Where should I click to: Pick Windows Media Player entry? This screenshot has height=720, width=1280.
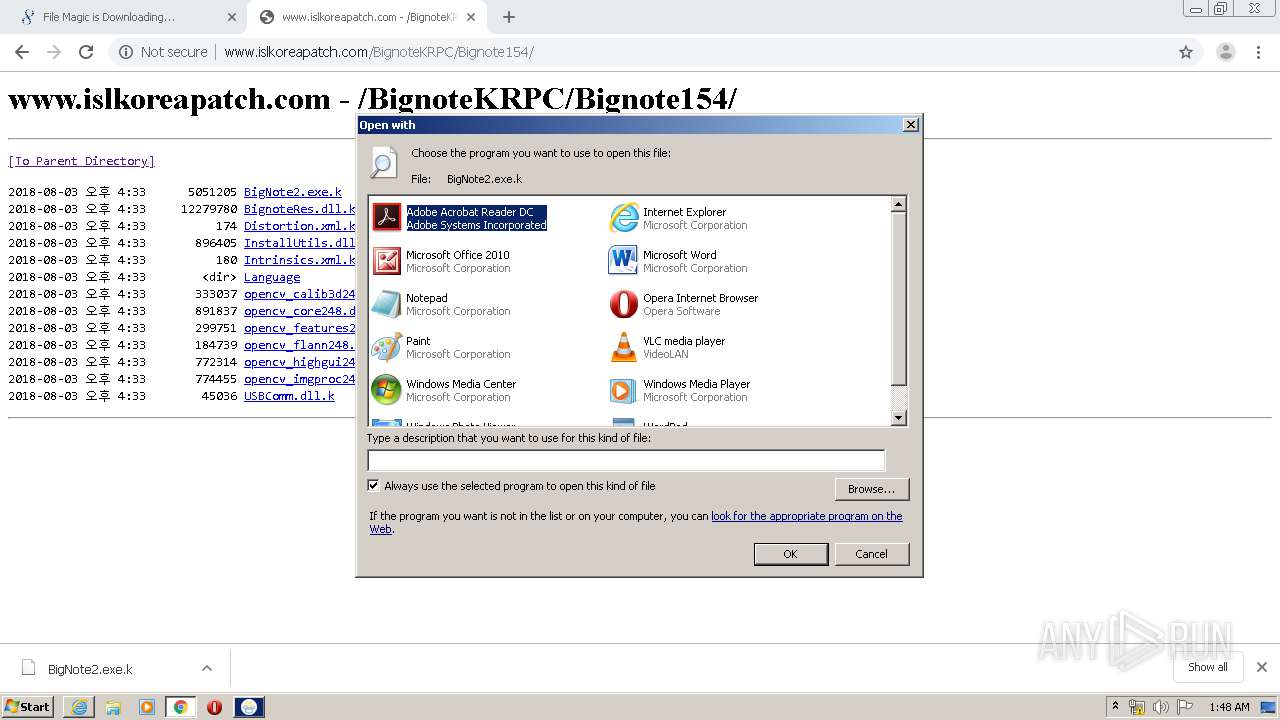coord(680,390)
